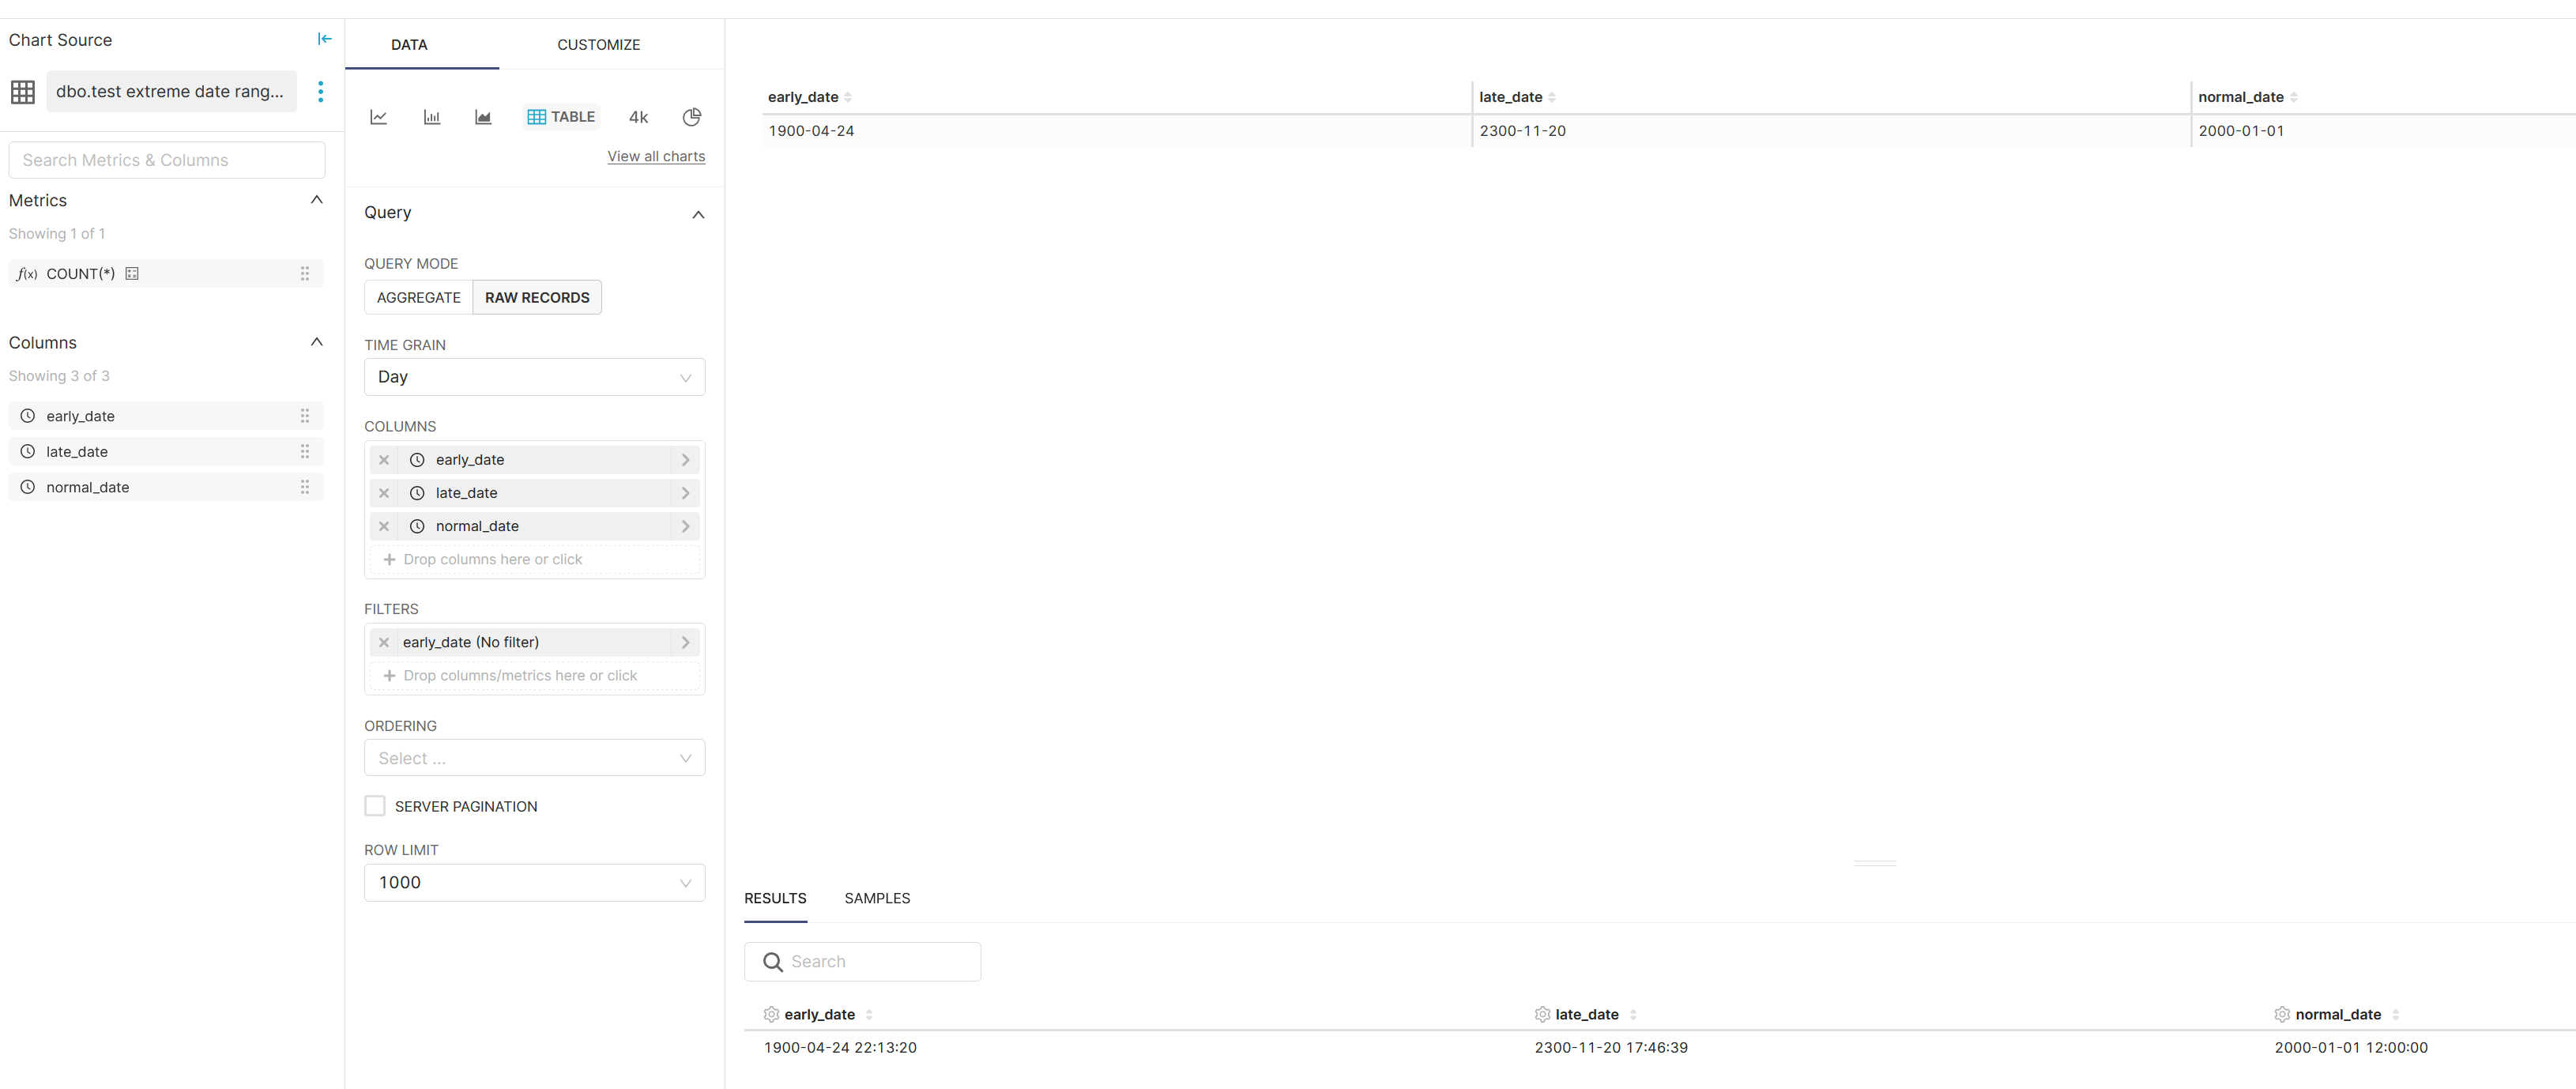Enable the Server Pagination checkbox
The height and width of the screenshot is (1089, 2576).
[x=375, y=806]
